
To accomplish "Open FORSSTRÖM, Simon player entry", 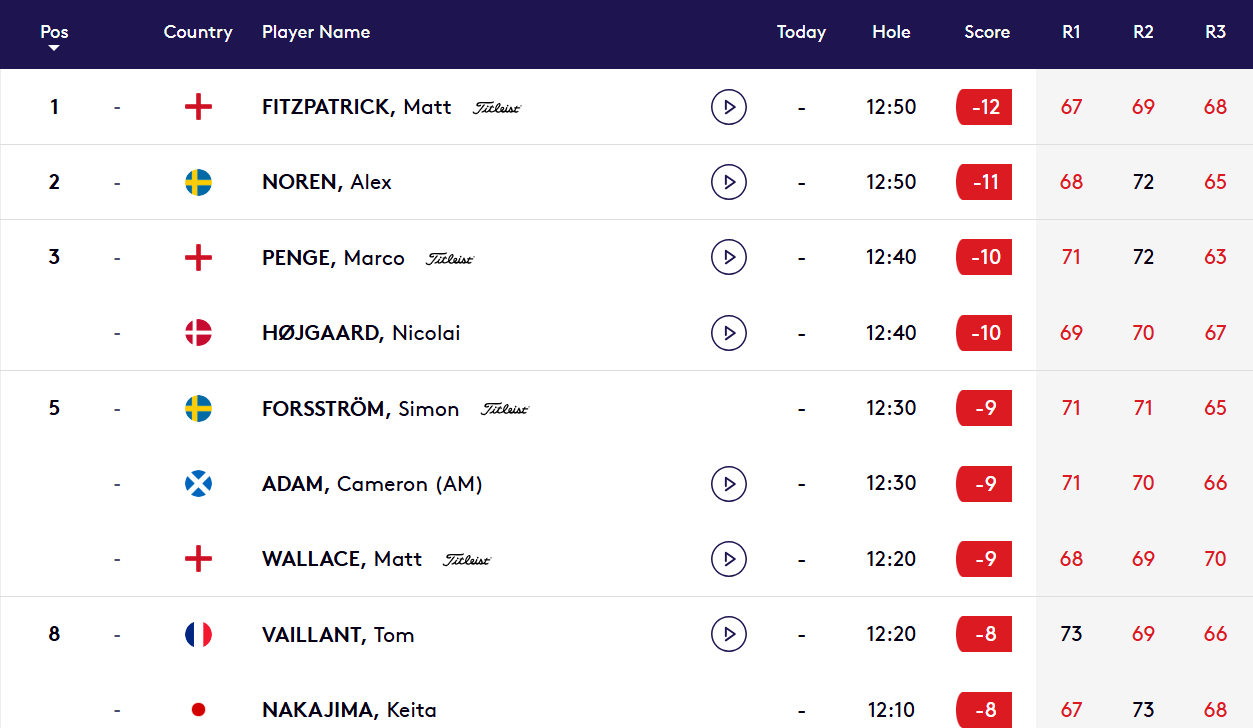I will [x=360, y=408].
